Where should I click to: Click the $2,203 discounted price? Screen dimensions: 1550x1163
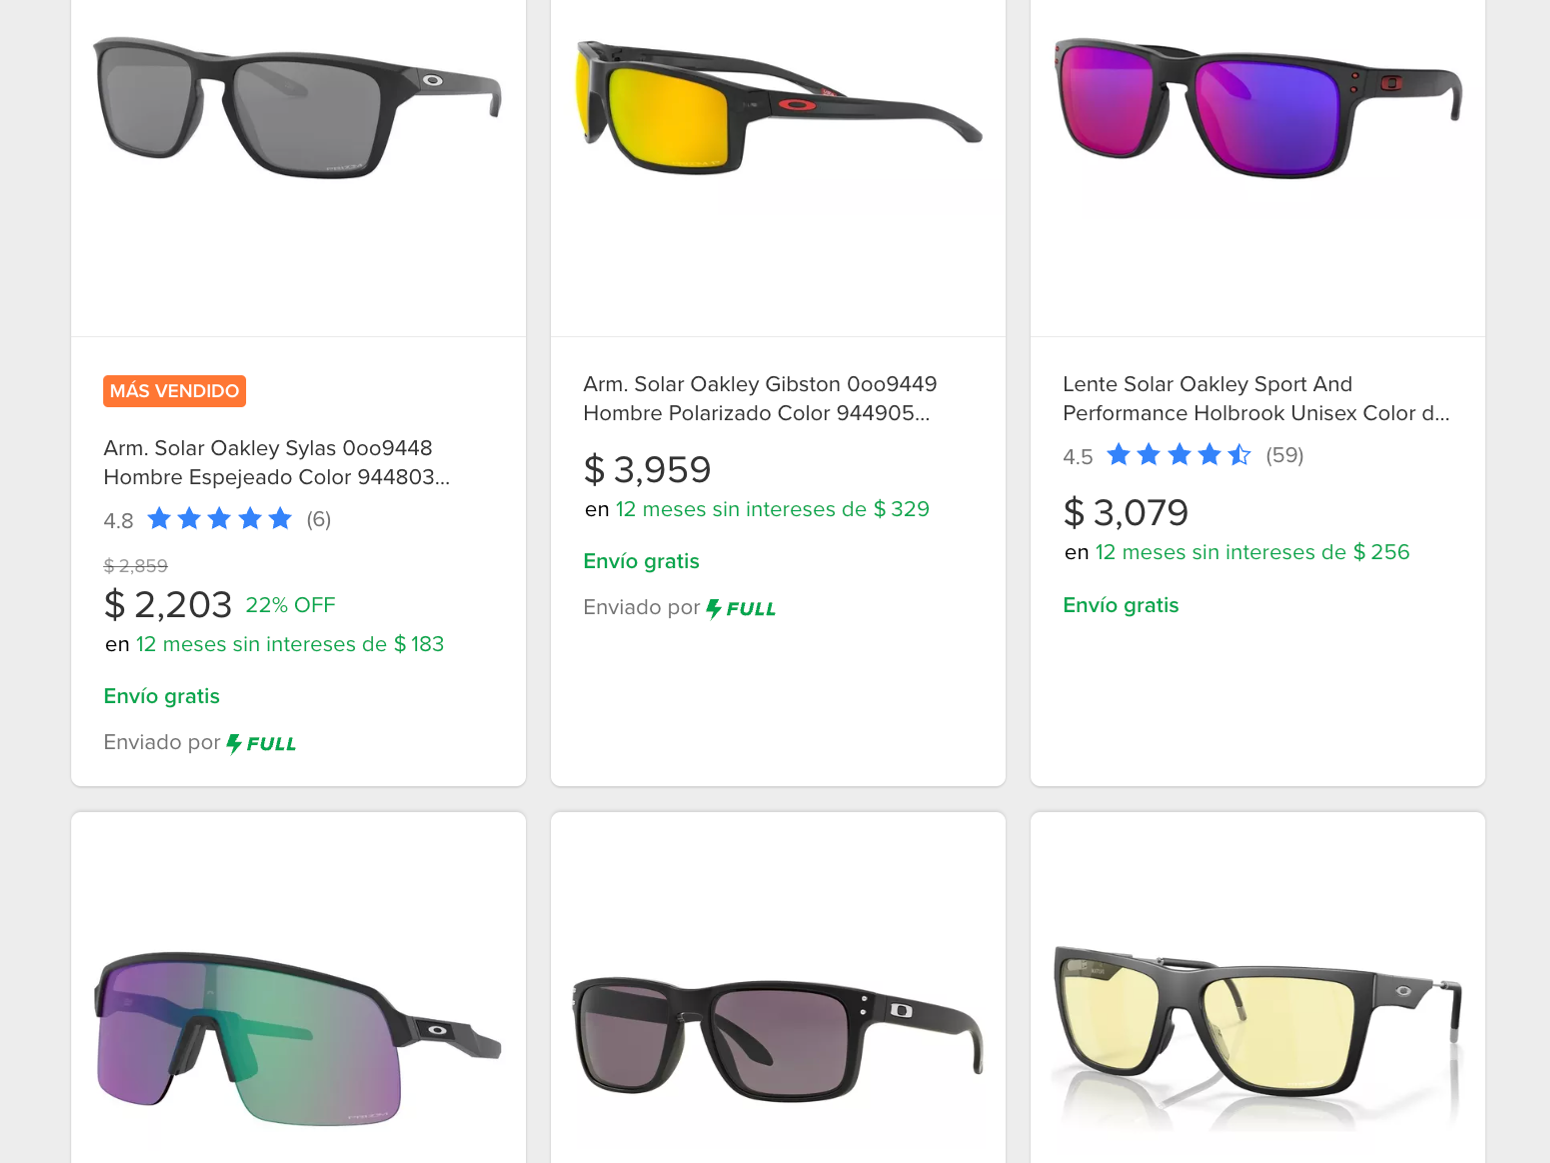point(168,604)
